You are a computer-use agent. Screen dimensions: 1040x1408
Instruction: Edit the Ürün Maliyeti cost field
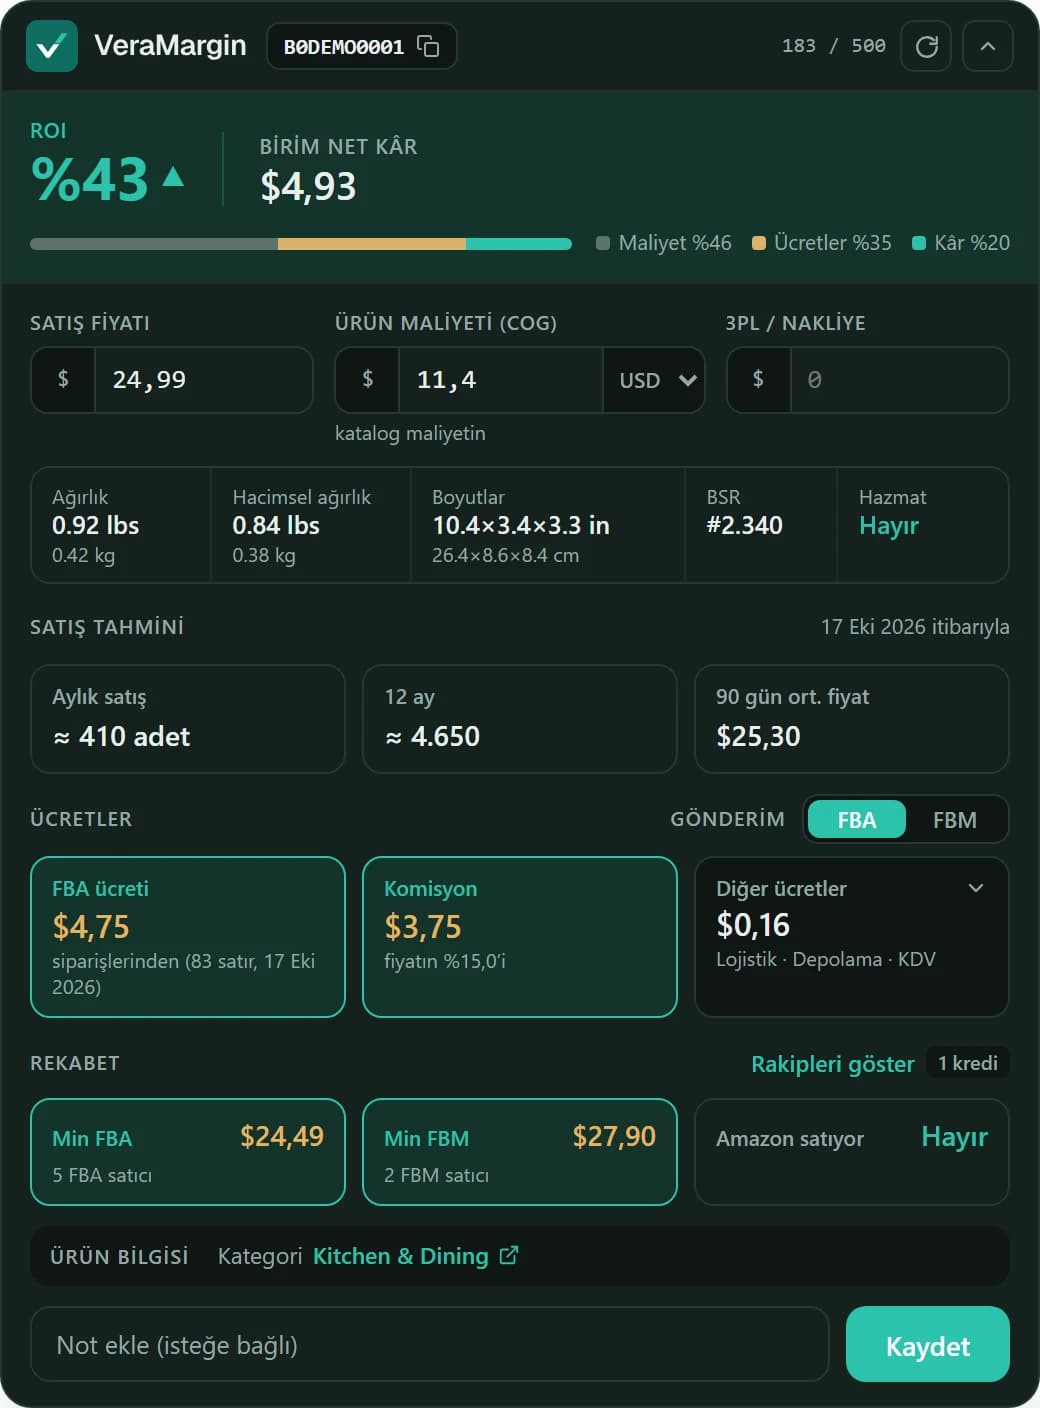tap(500, 380)
